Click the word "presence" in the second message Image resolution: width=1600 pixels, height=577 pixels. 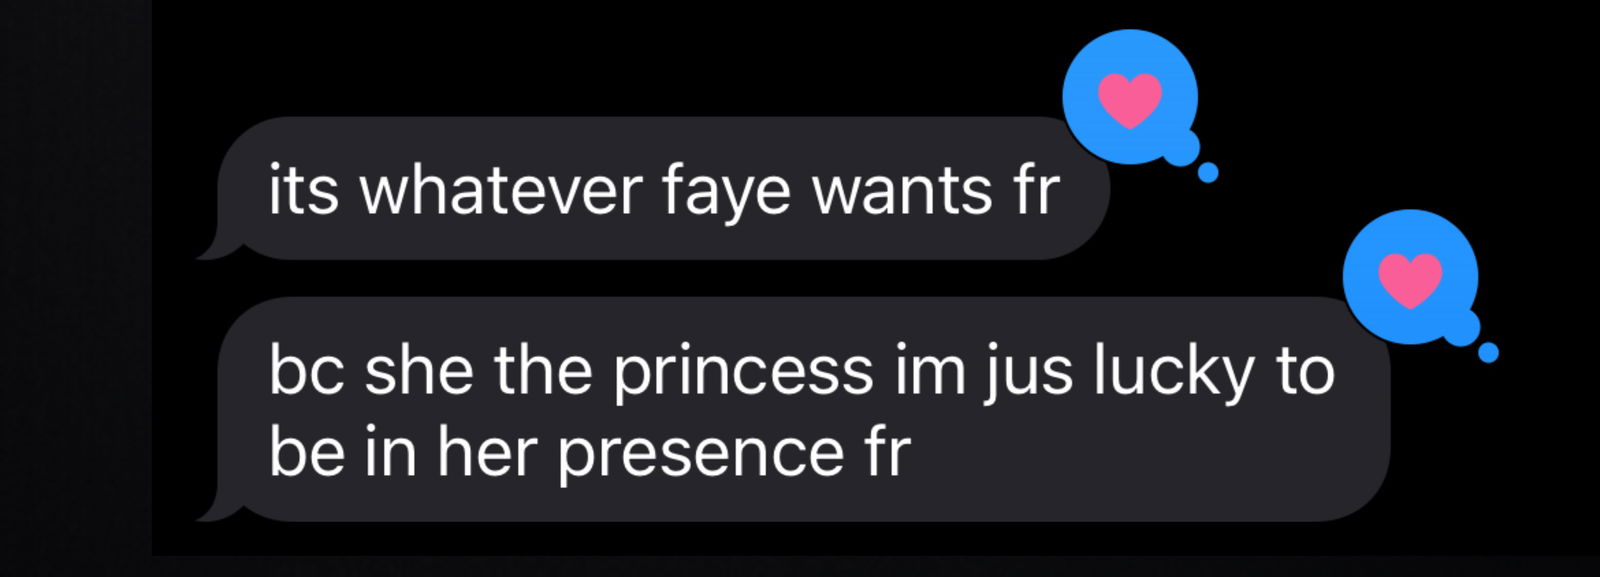pyautogui.click(x=701, y=454)
